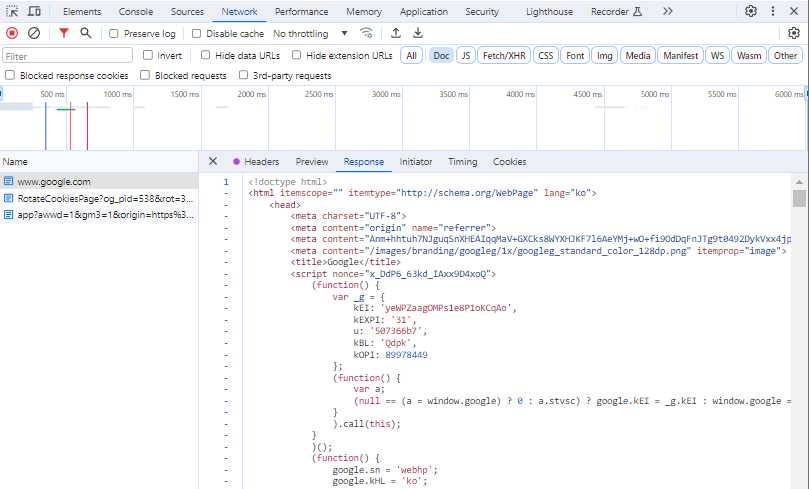809x489 pixels.
Task: Select the Fetch/XHR filter
Action: pyautogui.click(x=504, y=55)
